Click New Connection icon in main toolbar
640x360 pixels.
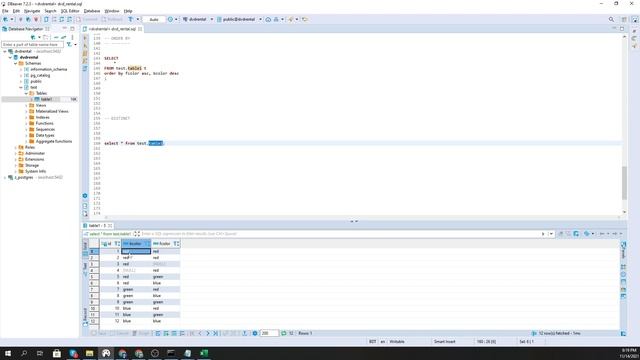(6, 19)
